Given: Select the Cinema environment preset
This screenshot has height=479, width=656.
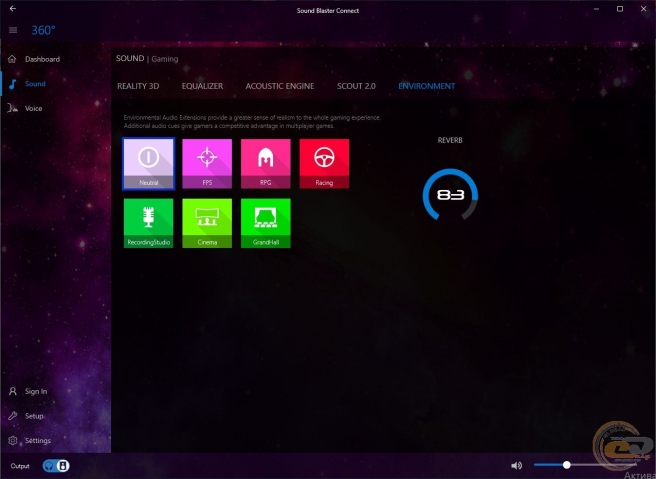Looking at the screenshot, I should [x=207, y=223].
